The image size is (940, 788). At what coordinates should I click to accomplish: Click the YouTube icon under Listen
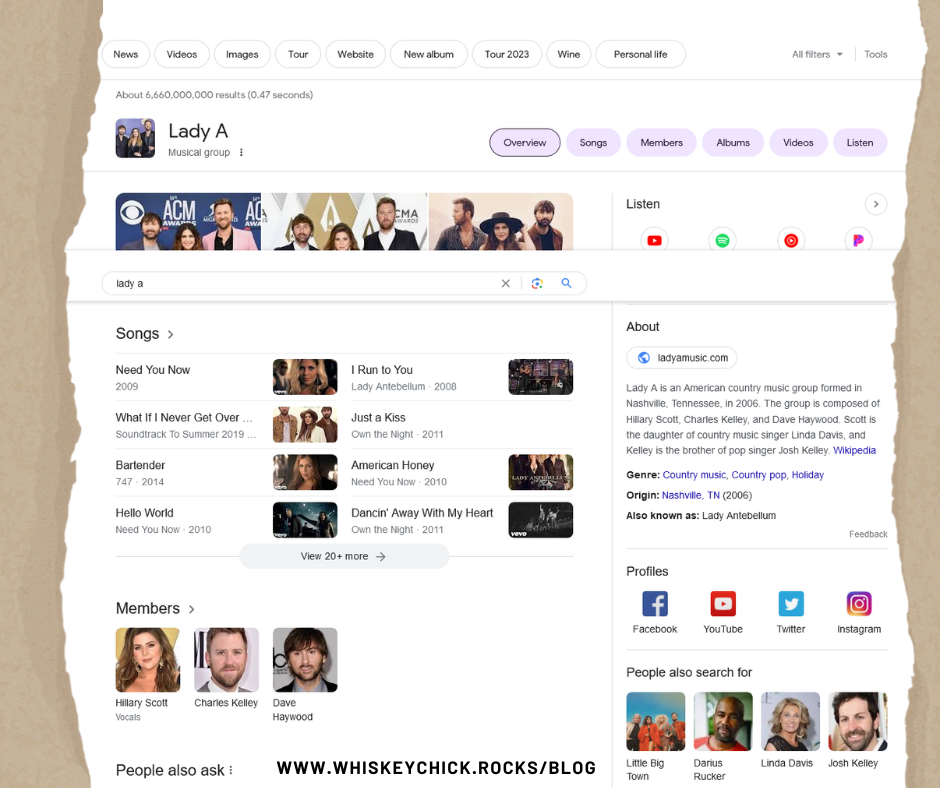pos(654,240)
